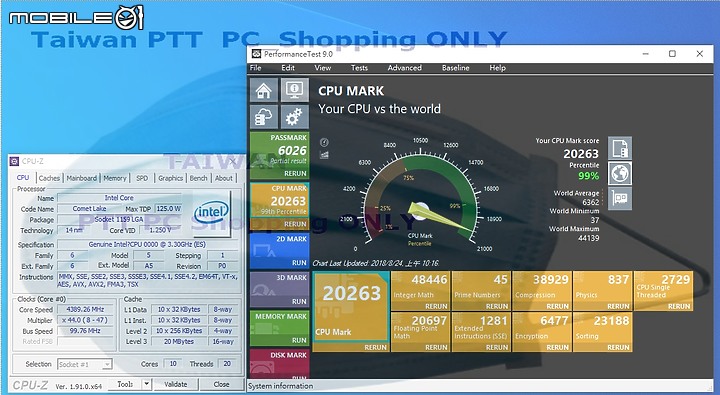Rerun the Sorting test
This screenshot has width=720, height=395.
[618, 348]
